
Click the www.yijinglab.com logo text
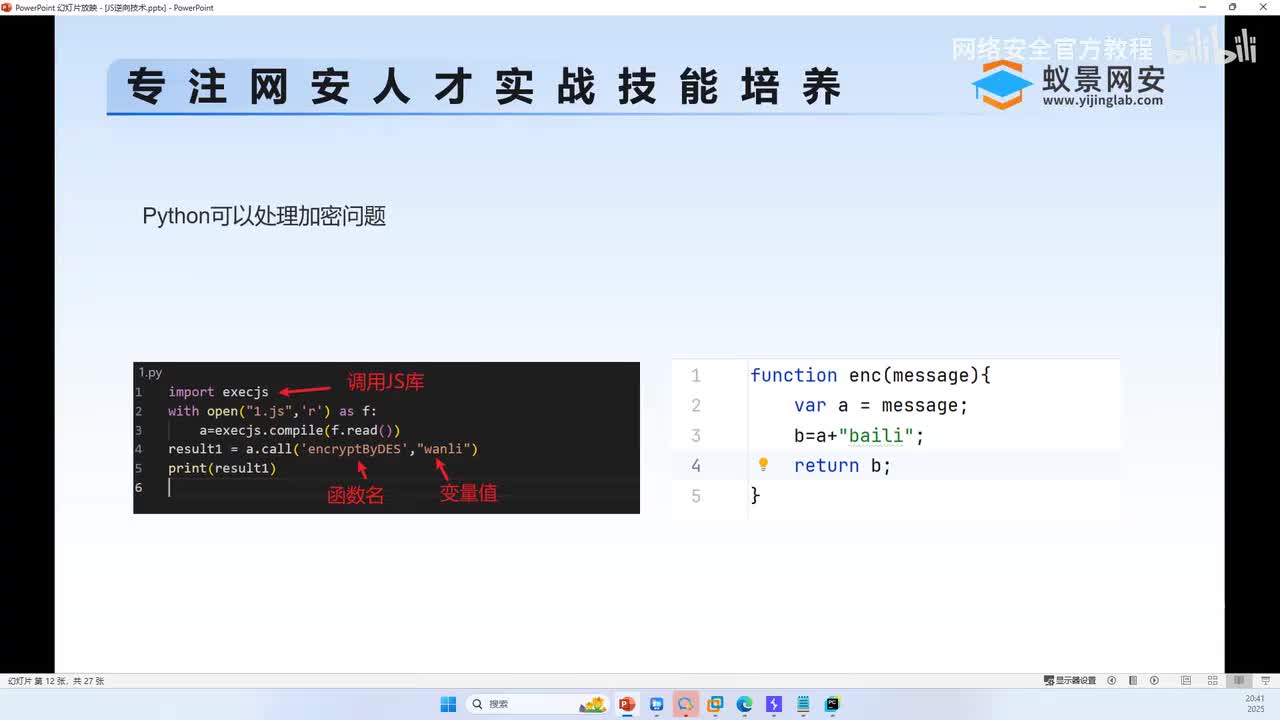pyautogui.click(x=1103, y=100)
